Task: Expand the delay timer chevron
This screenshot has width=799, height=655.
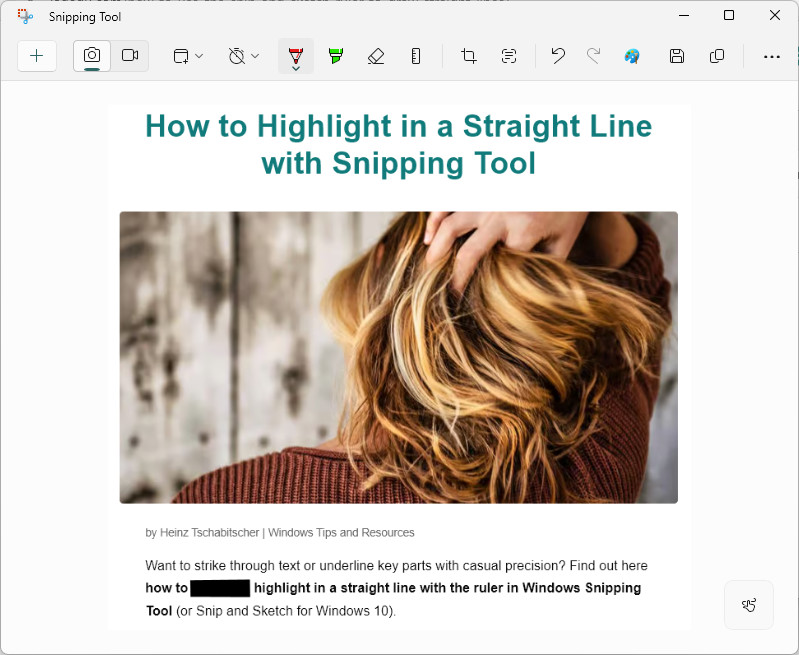Action: 255,56
